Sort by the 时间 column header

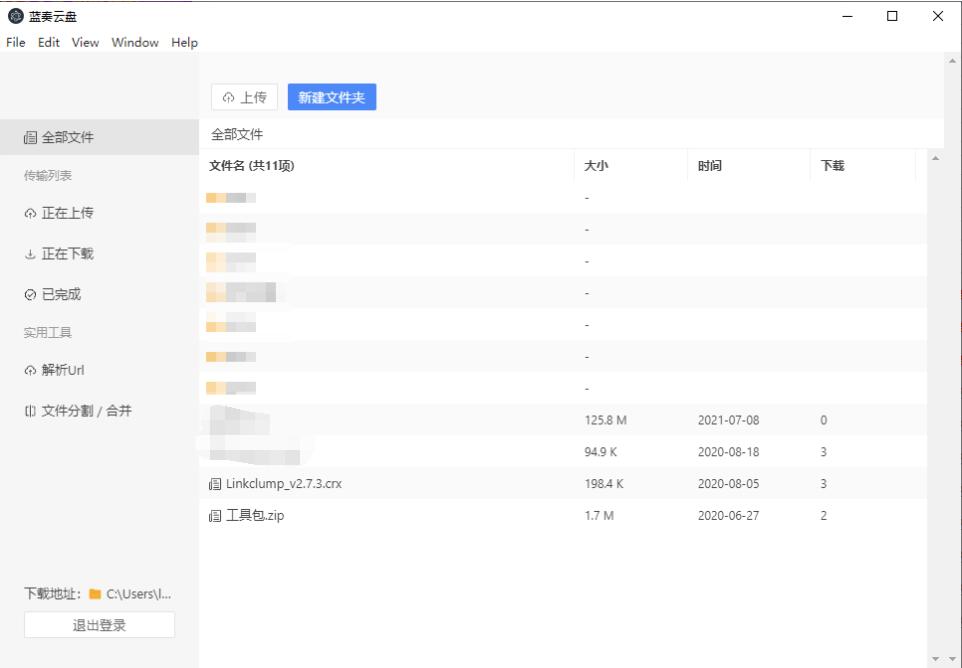[710, 166]
